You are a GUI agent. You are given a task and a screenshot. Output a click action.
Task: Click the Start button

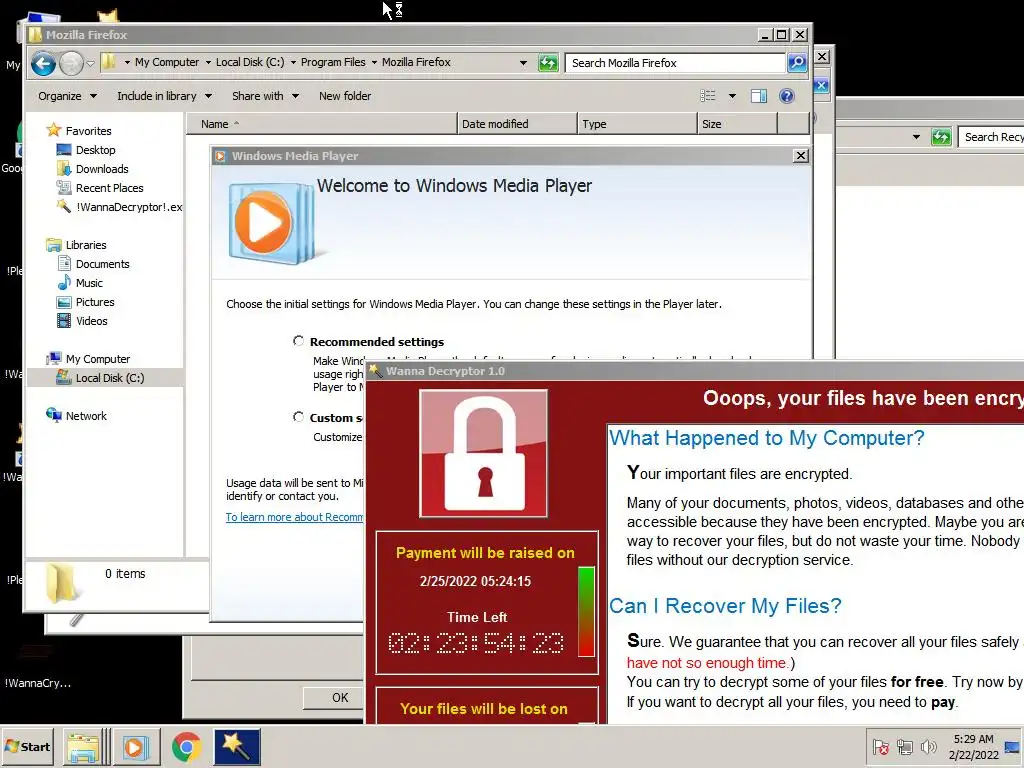[x=27, y=746]
